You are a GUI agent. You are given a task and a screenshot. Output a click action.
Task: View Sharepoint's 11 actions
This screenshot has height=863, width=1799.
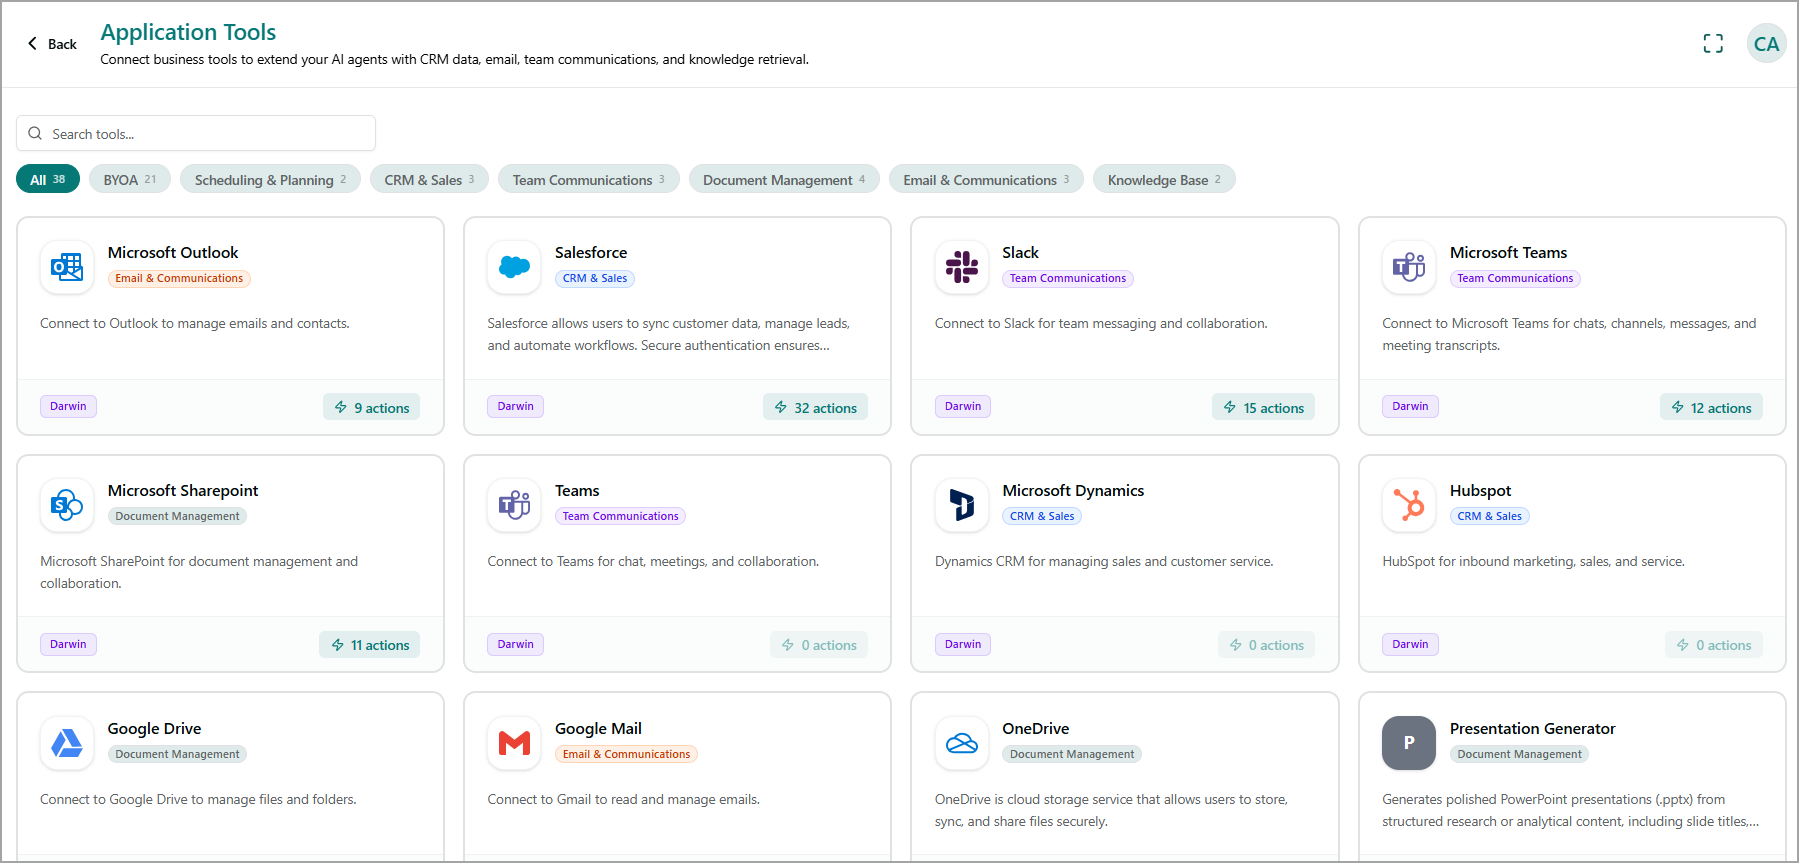(369, 645)
